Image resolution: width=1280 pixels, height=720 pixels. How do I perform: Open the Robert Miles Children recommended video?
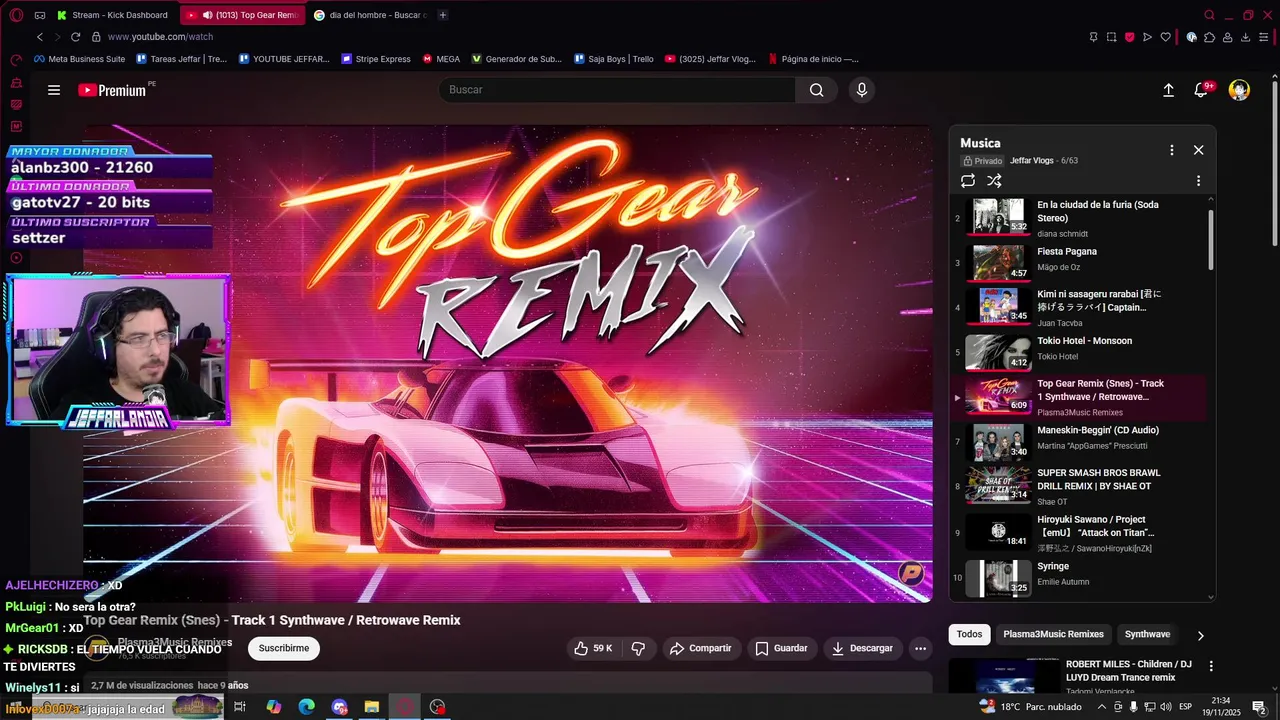click(1129, 670)
